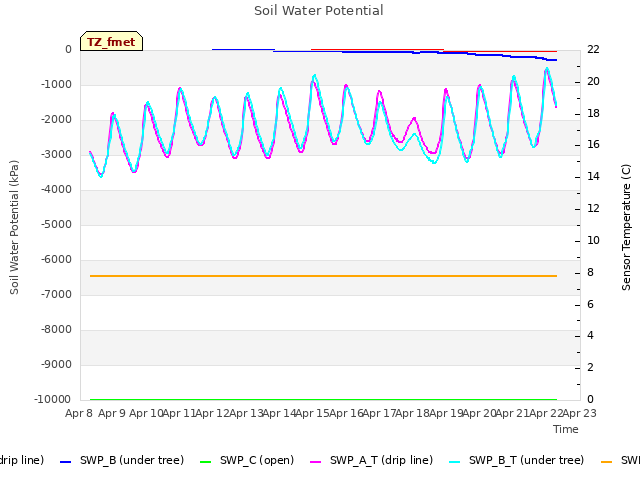
Task: Click the Apr 8 x-axis tick label
Action: tap(79, 413)
